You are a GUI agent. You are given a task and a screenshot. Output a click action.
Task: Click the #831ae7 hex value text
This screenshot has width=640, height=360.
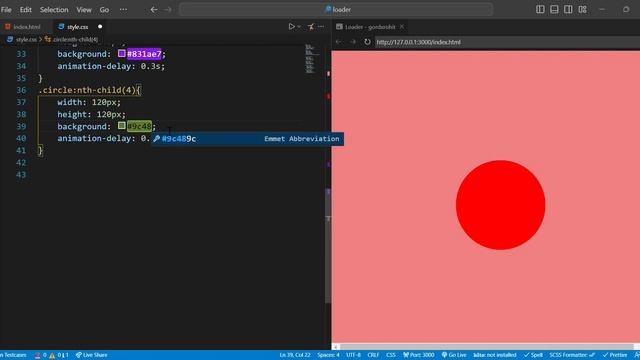click(x=144, y=54)
